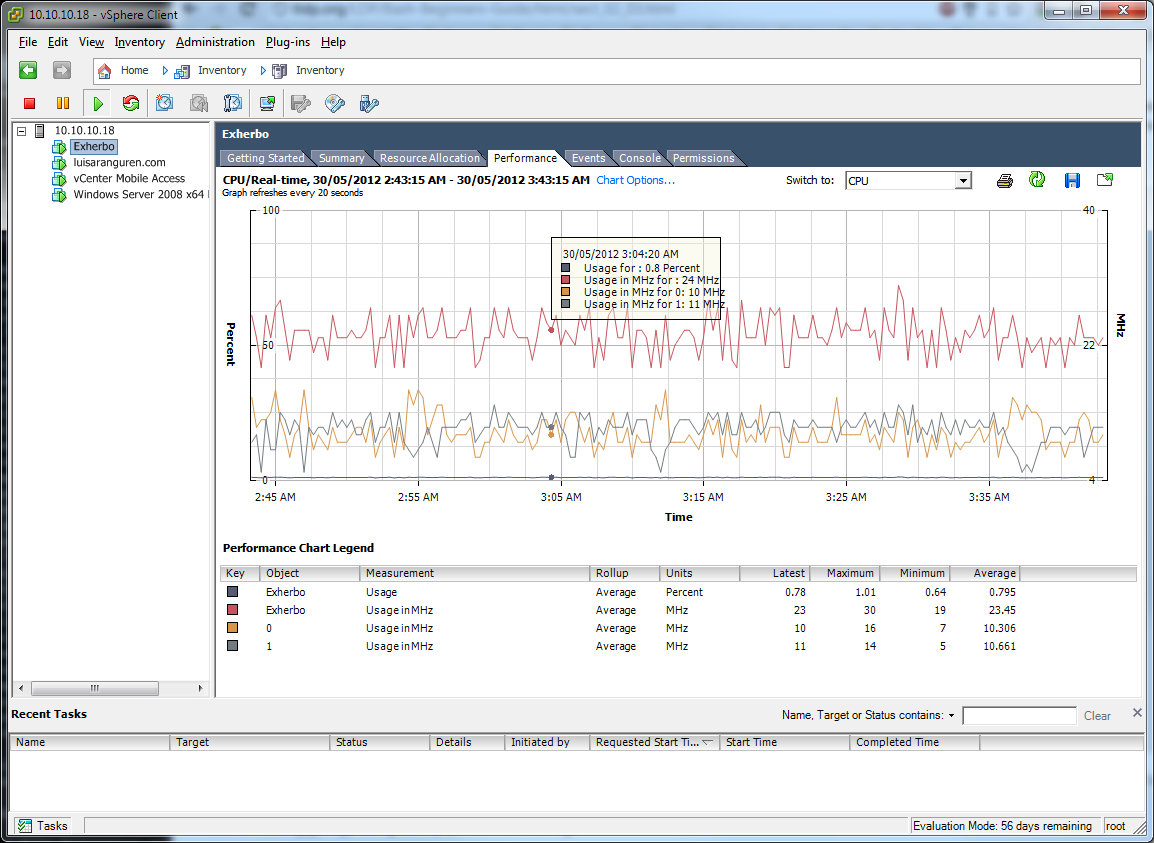1154x843 pixels.
Task: Take a snapshot of the virtual machine
Action: tap(165, 103)
